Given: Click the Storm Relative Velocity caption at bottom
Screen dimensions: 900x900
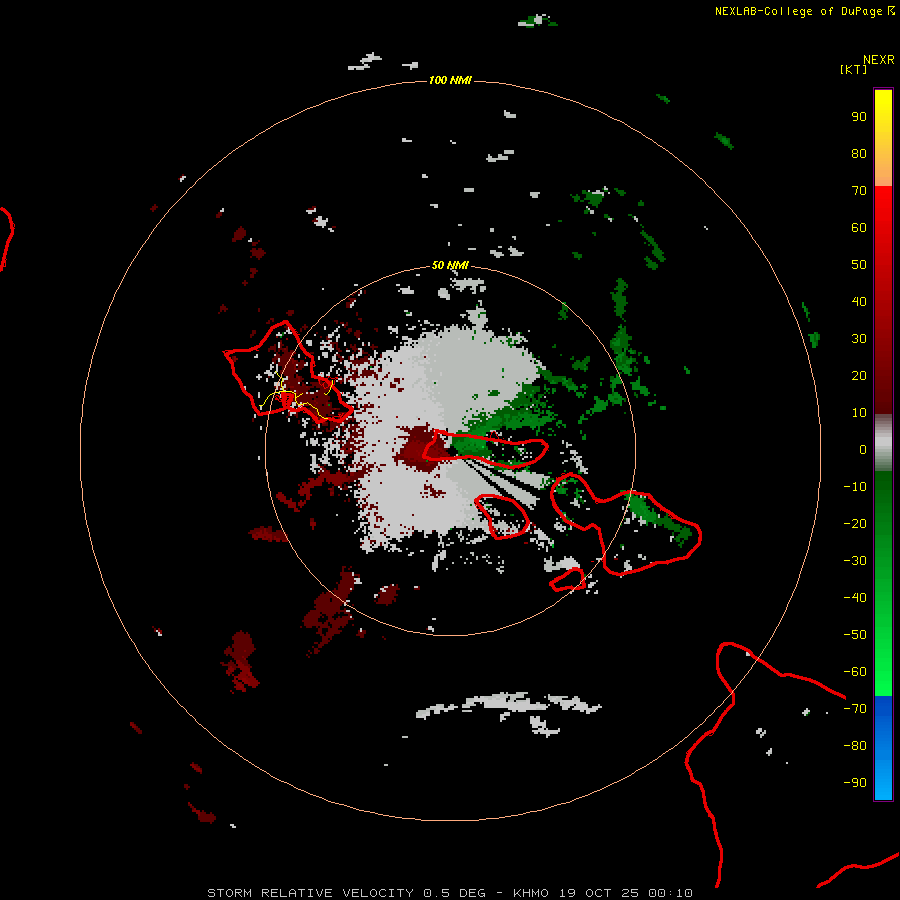Looking at the screenshot, I should [450, 893].
